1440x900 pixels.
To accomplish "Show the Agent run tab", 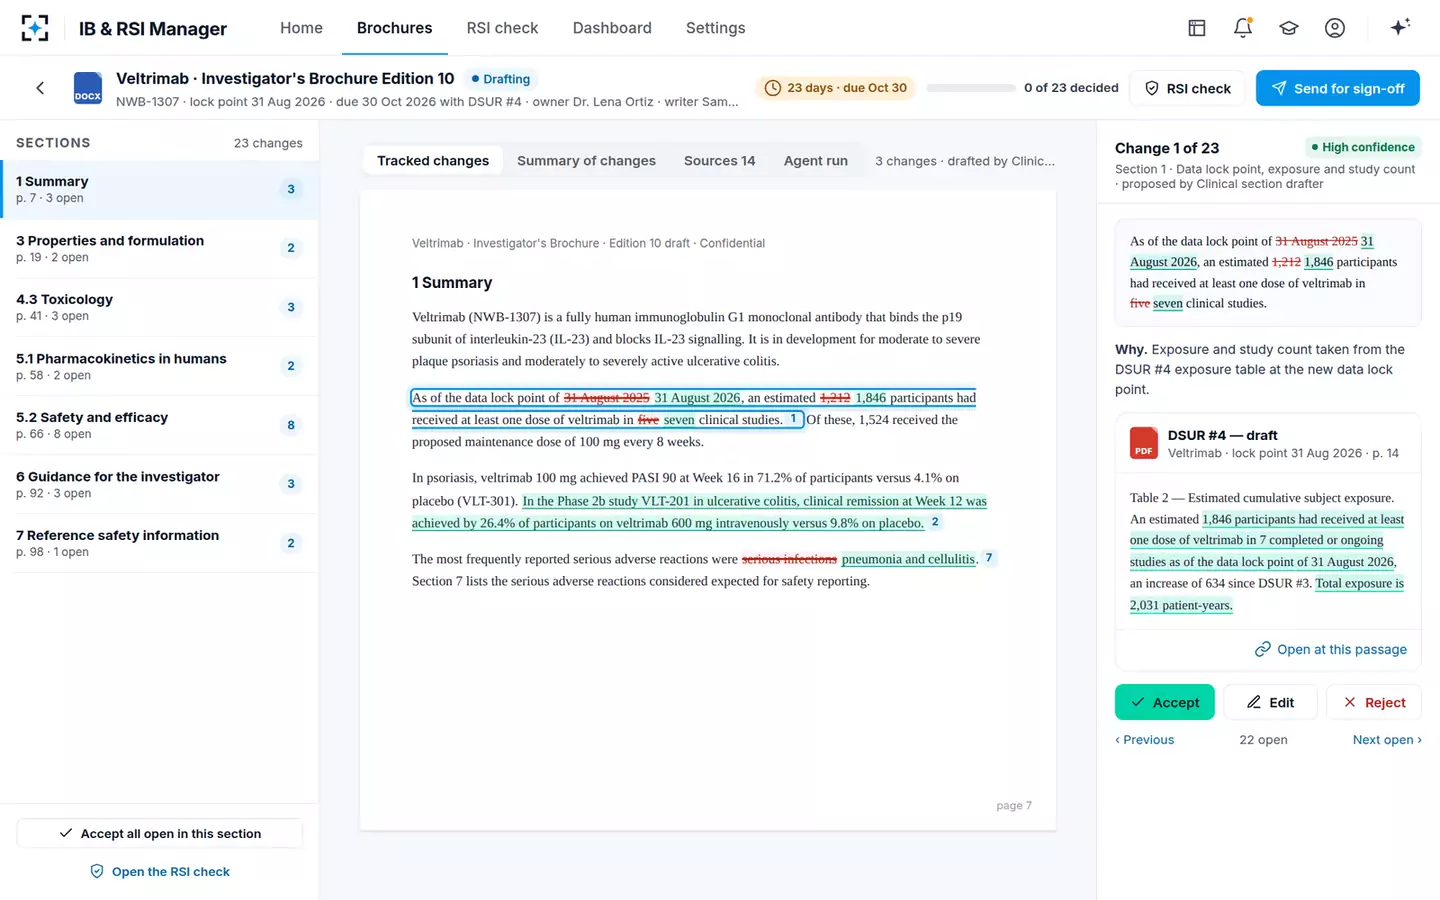I will click(816, 161).
